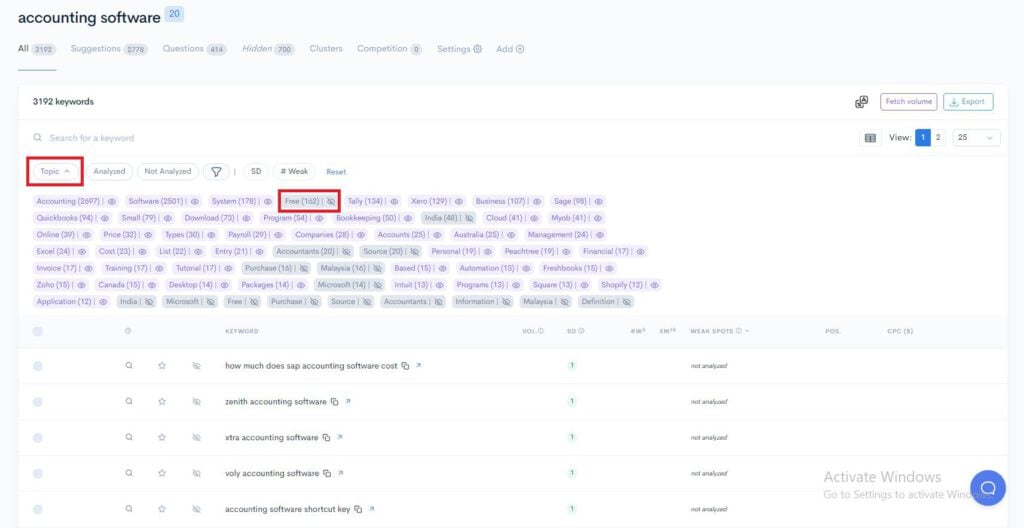Select view page 2

(938, 138)
